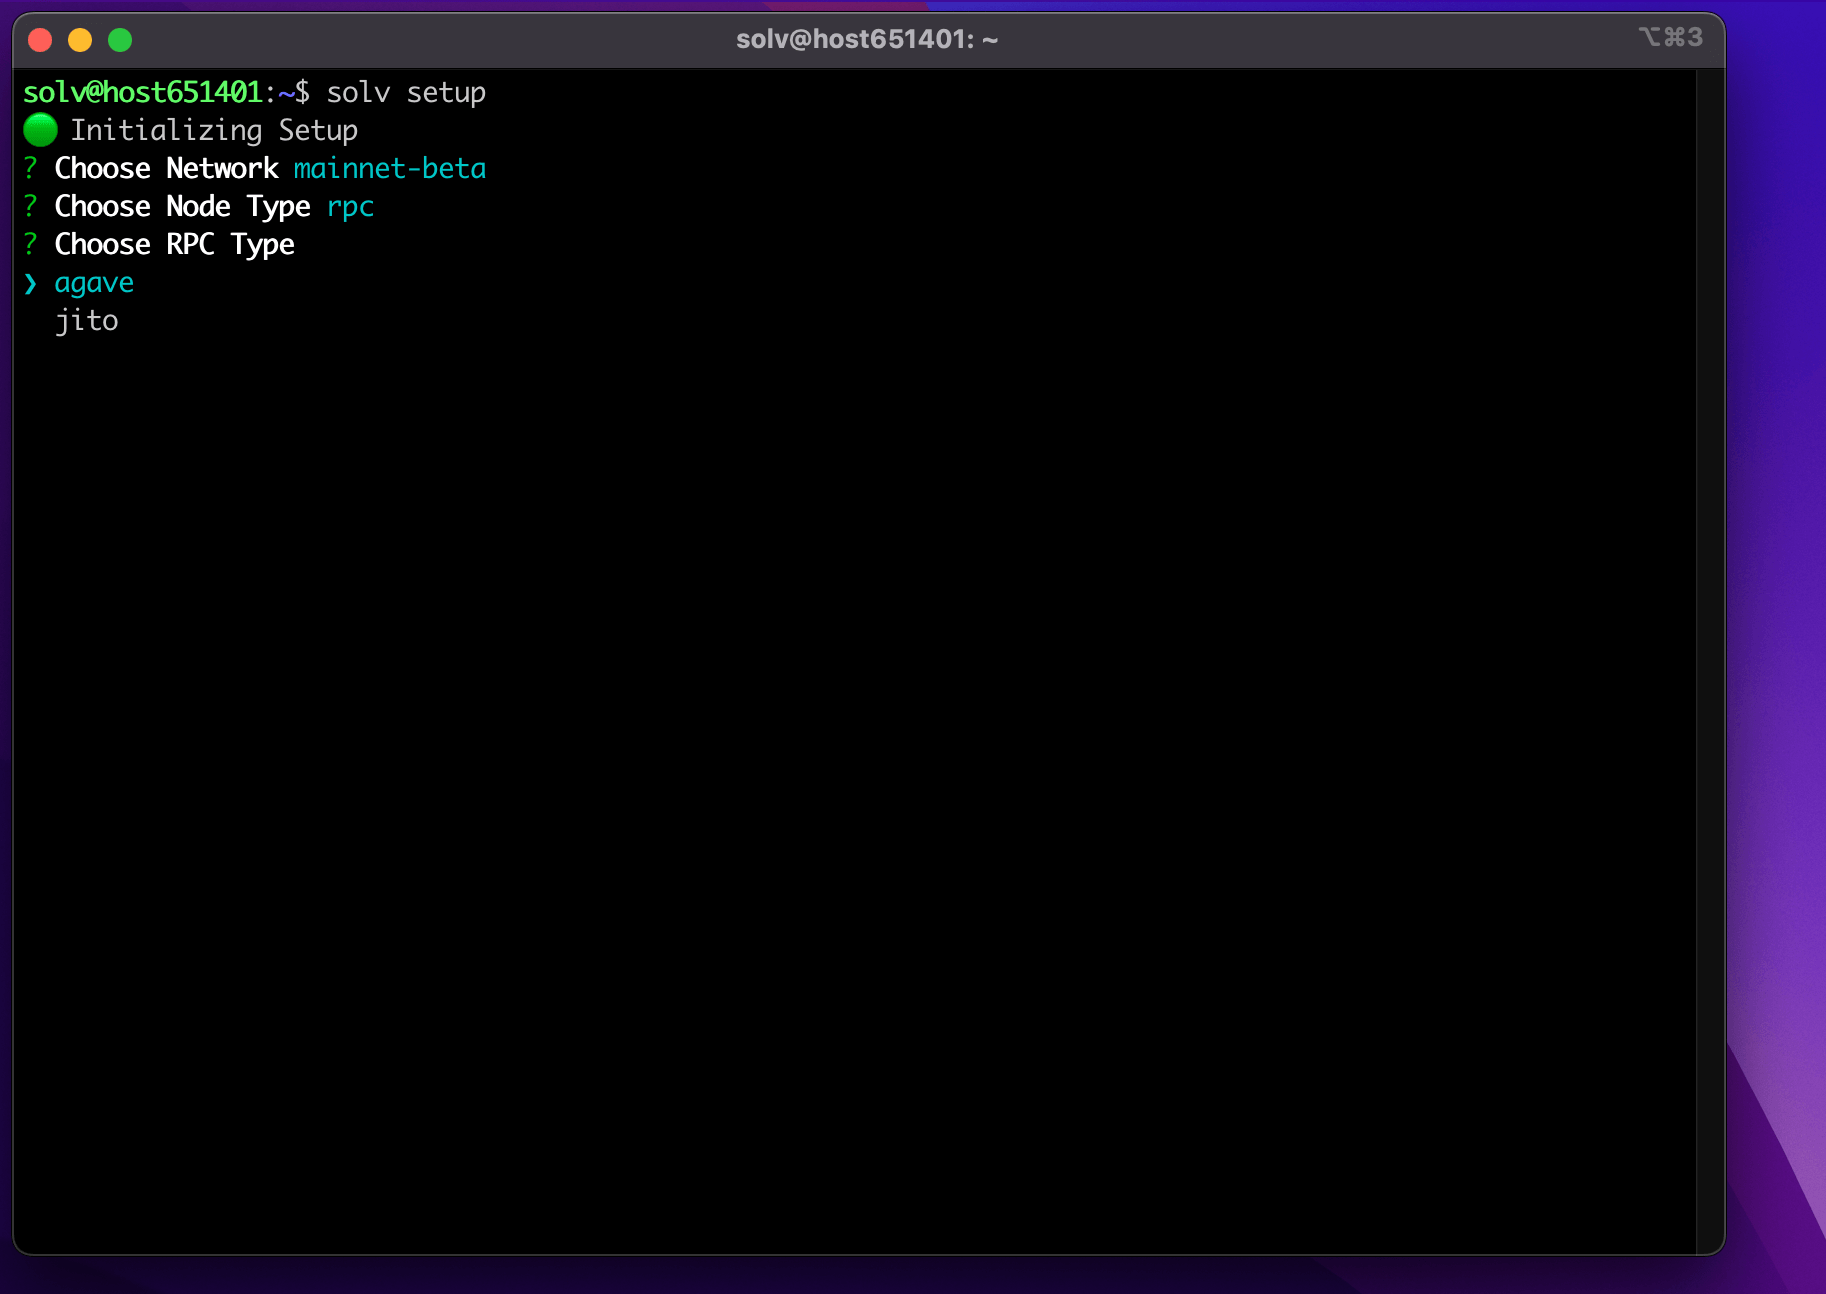Screen dimensions: 1826x1294
Task: Click the question mark before Choose RPC Type
Action: click(x=31, y=244)
